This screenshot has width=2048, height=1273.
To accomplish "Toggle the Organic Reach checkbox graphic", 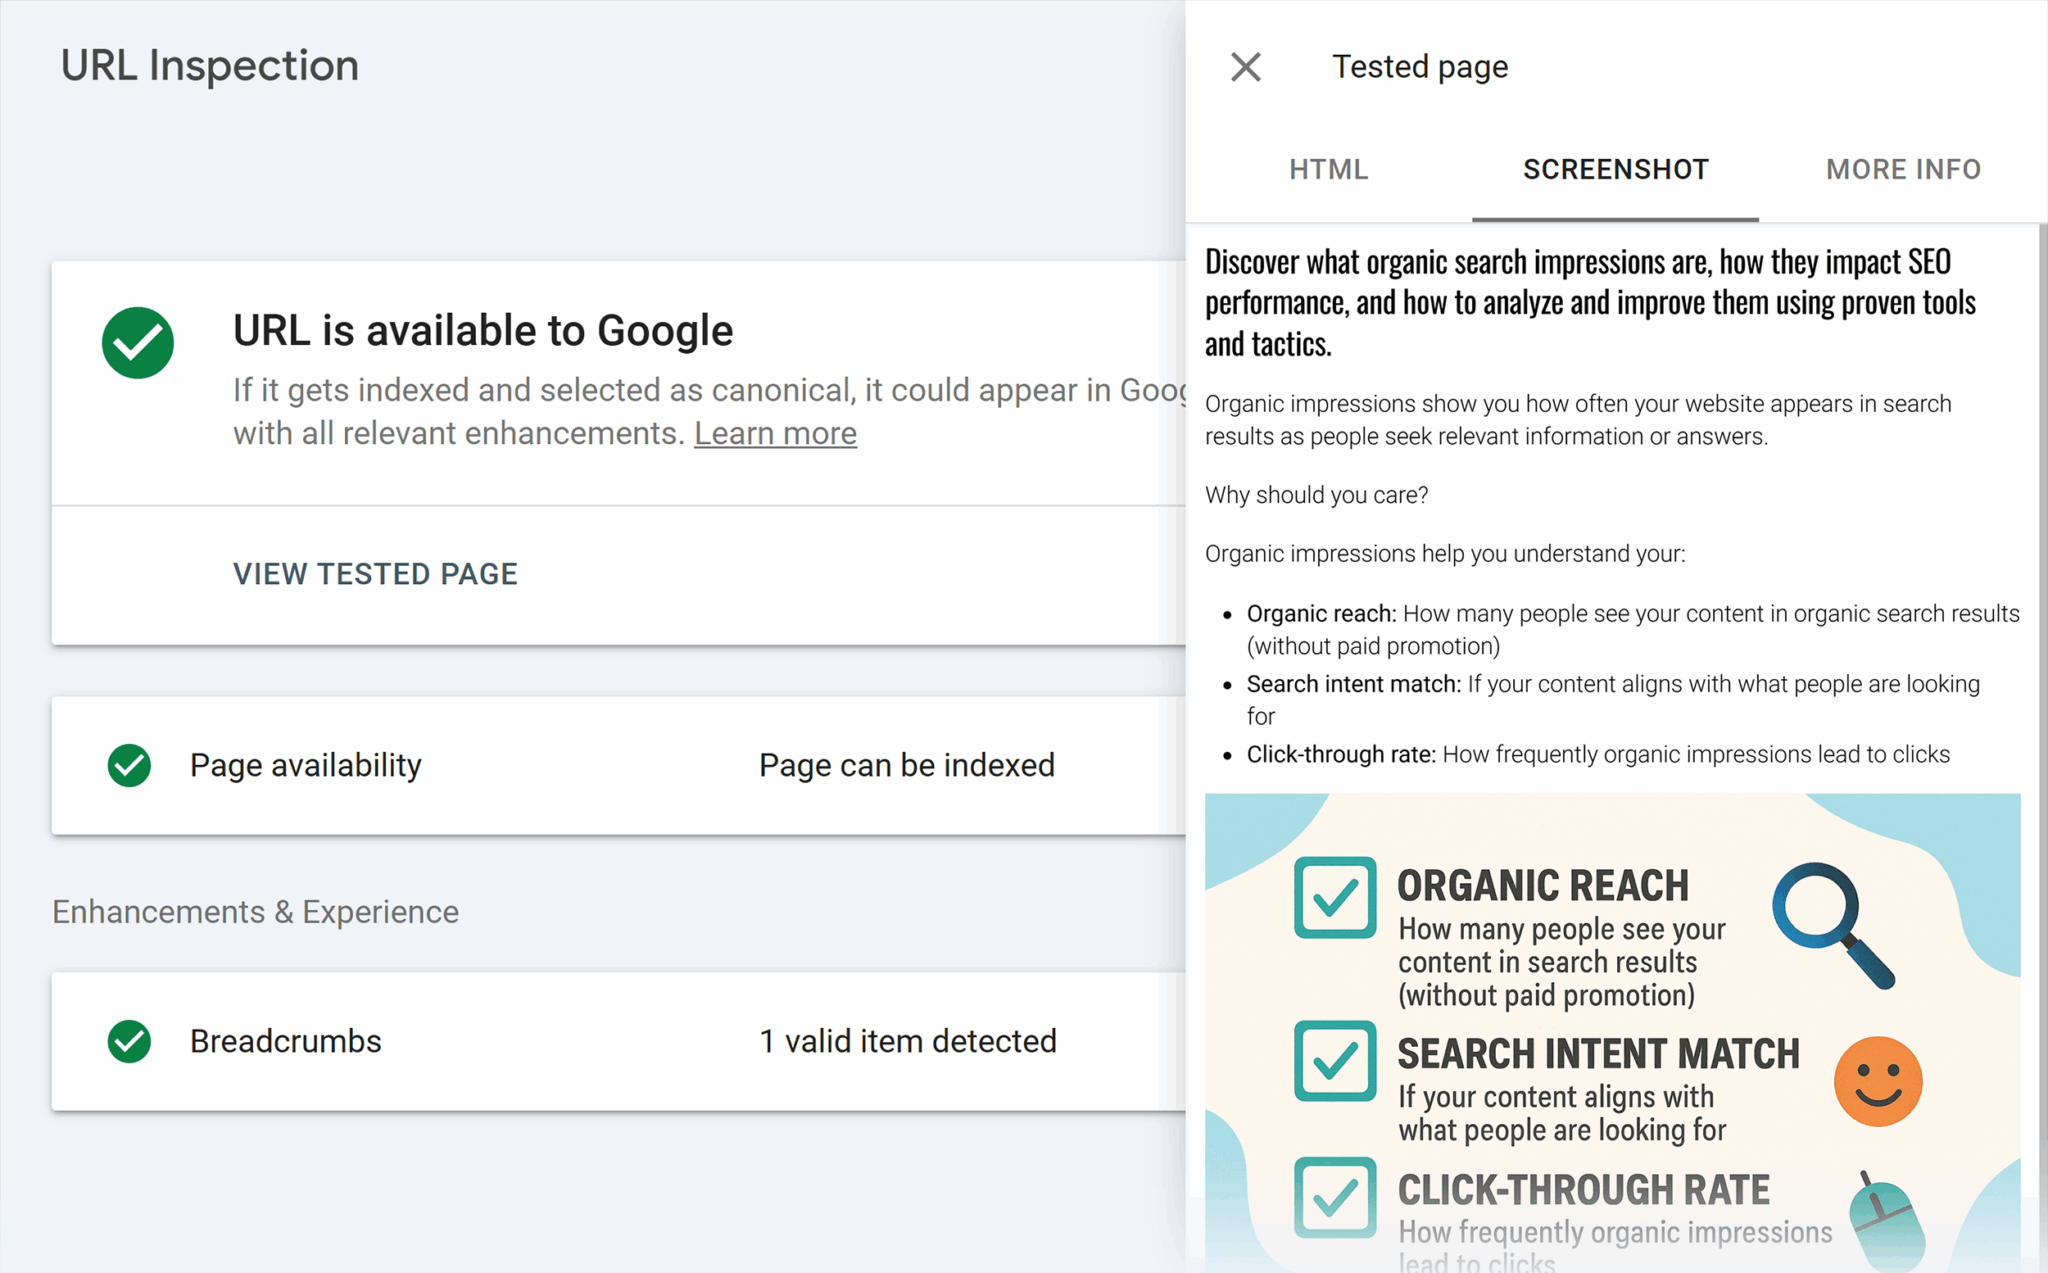I will (1335, 898).
